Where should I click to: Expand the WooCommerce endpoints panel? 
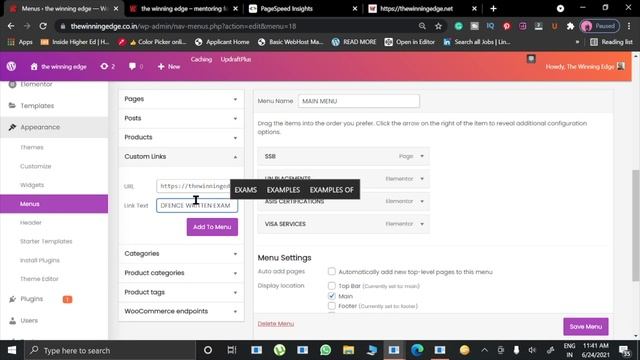click(181, 311)
